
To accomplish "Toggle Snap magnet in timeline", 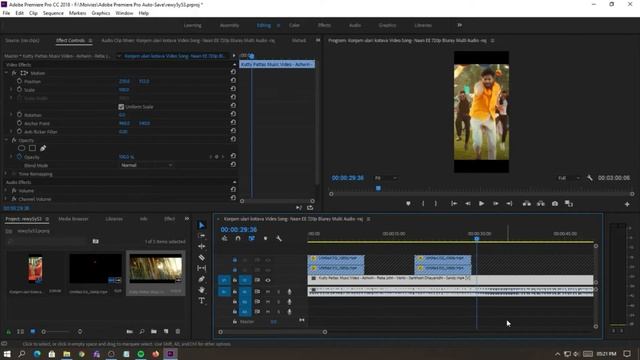I will point(238,238).
